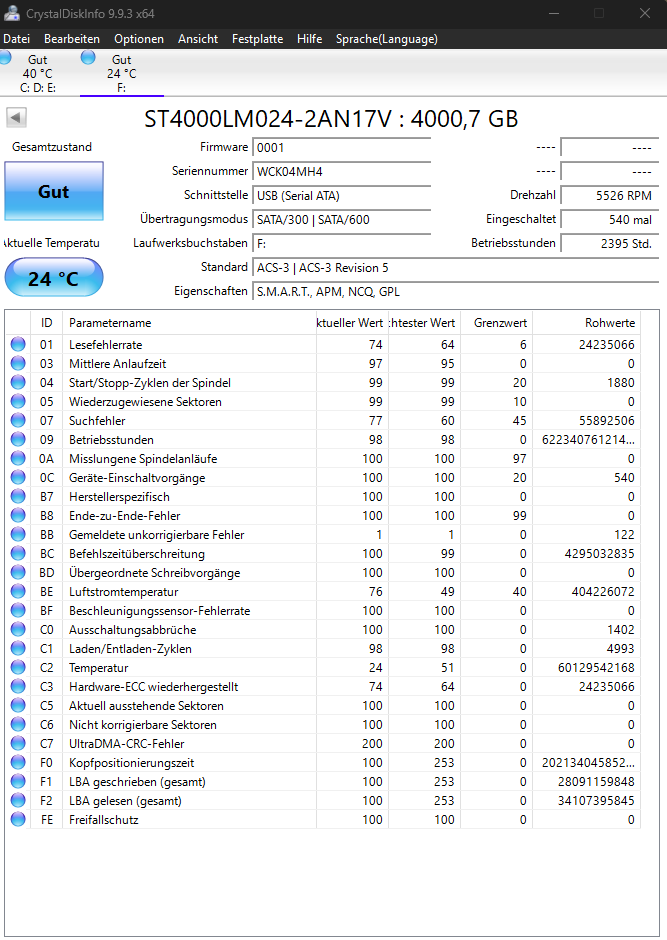Click status icon for Befehlszeitüberschreitung row
Image resolution: width=667 pixels, height=940 pixels.
(18, 553)
